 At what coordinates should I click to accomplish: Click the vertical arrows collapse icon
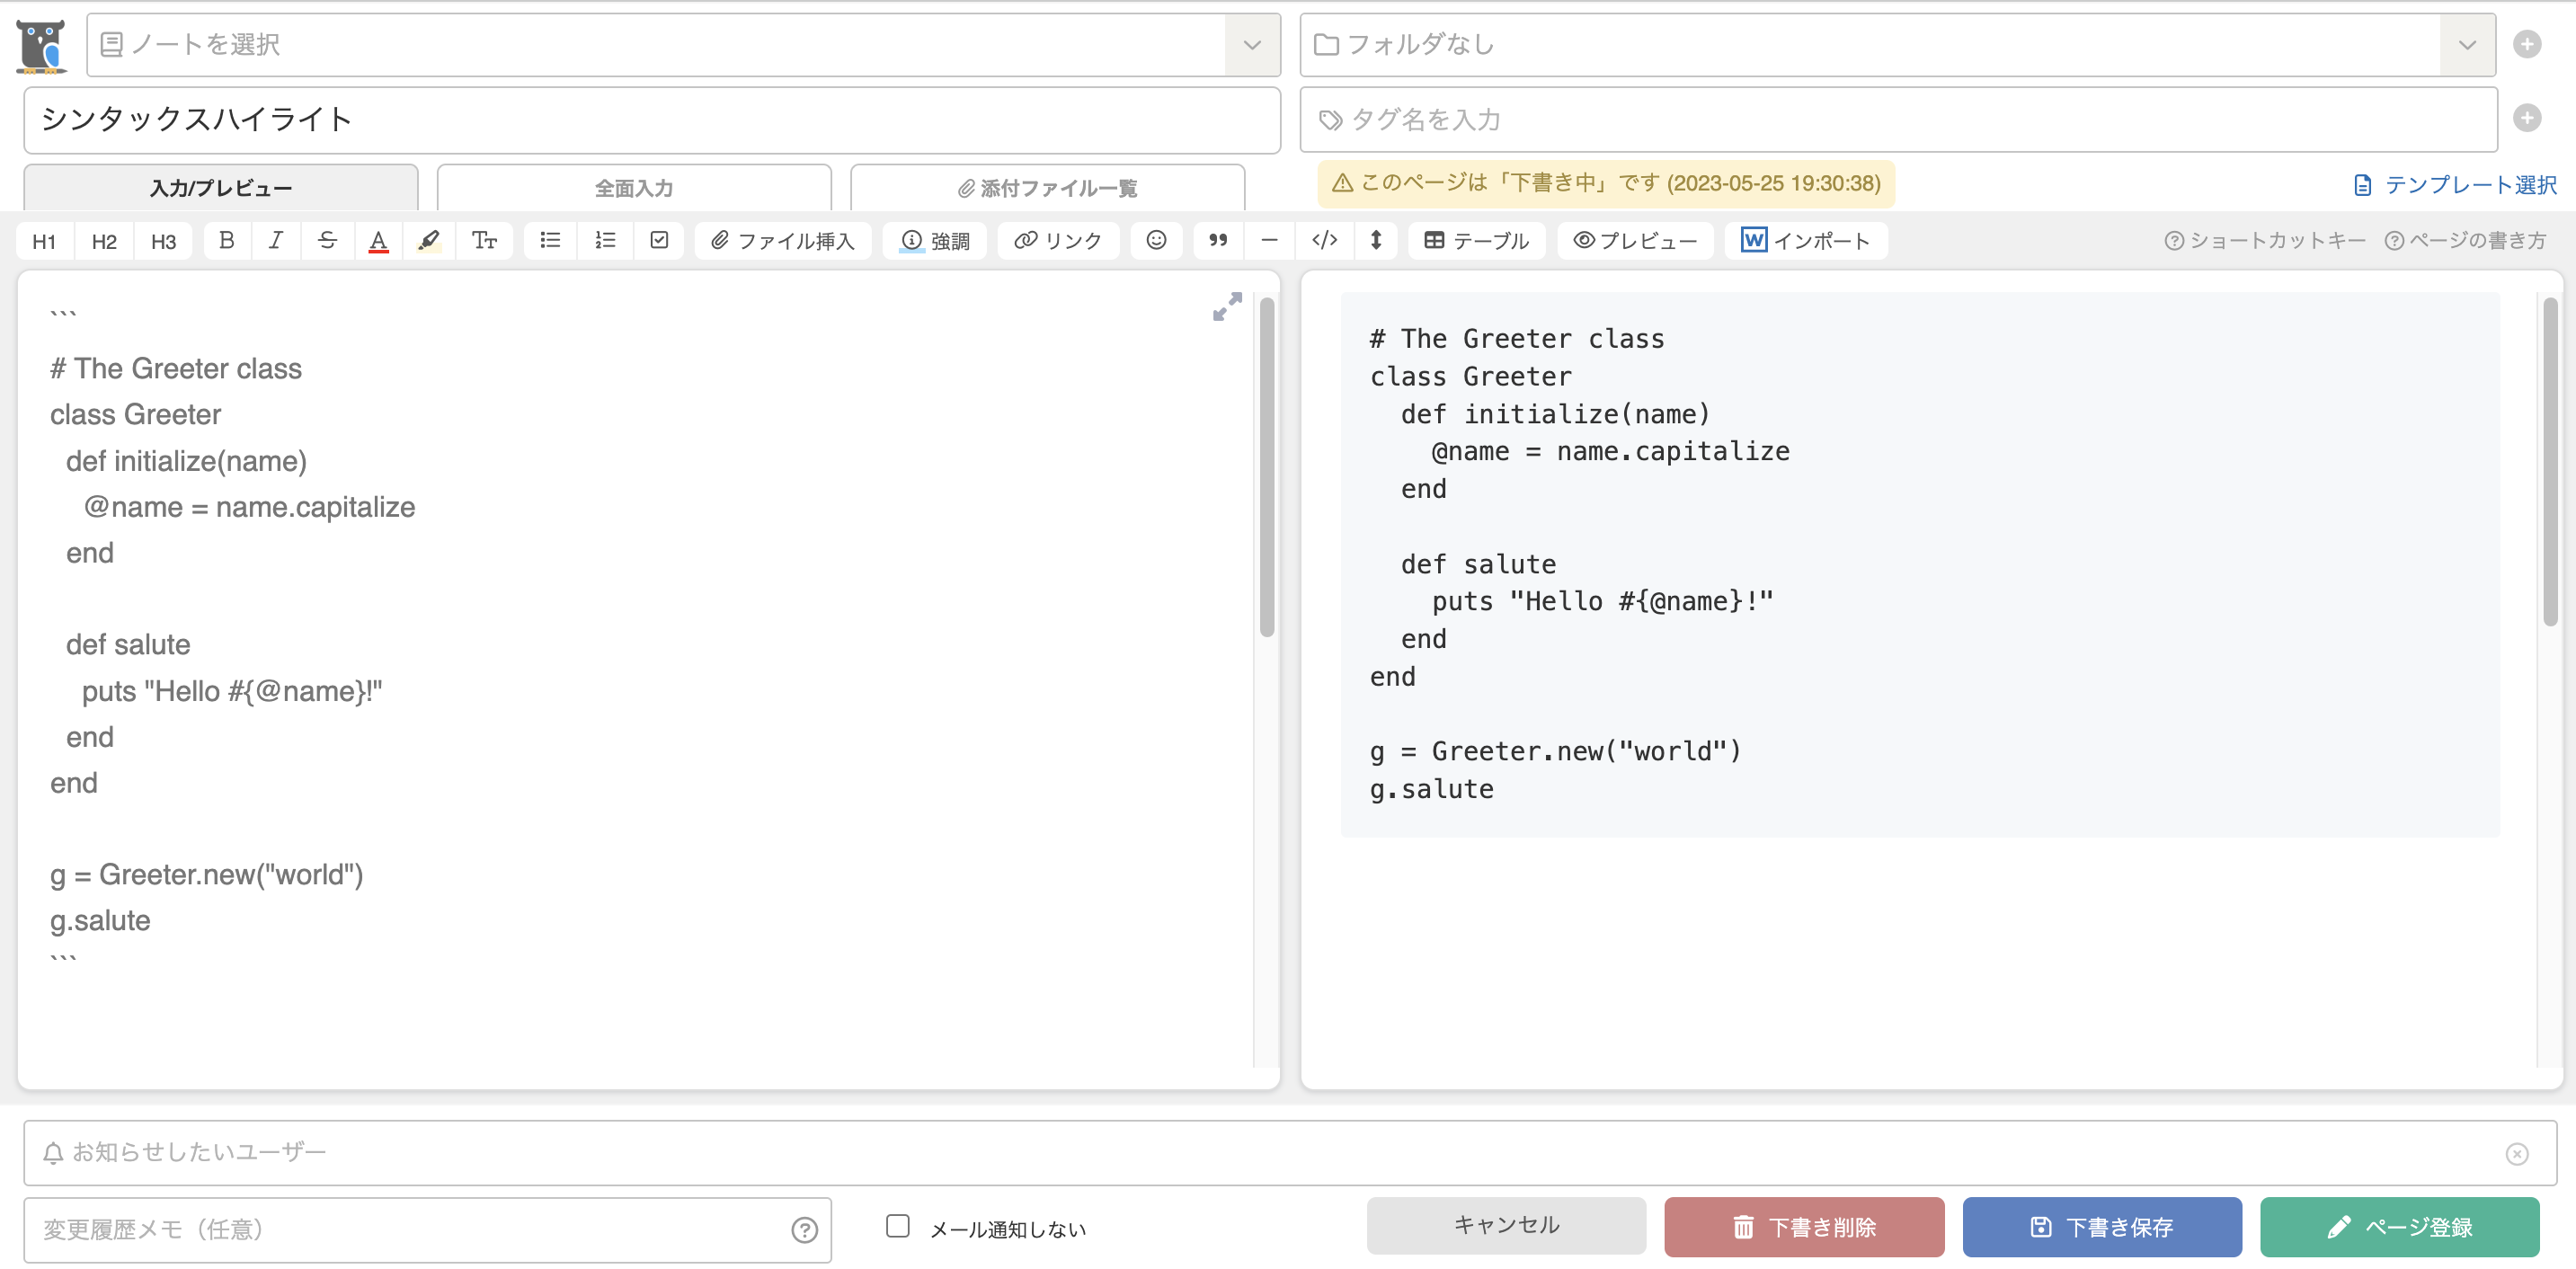coord(1376,240)
